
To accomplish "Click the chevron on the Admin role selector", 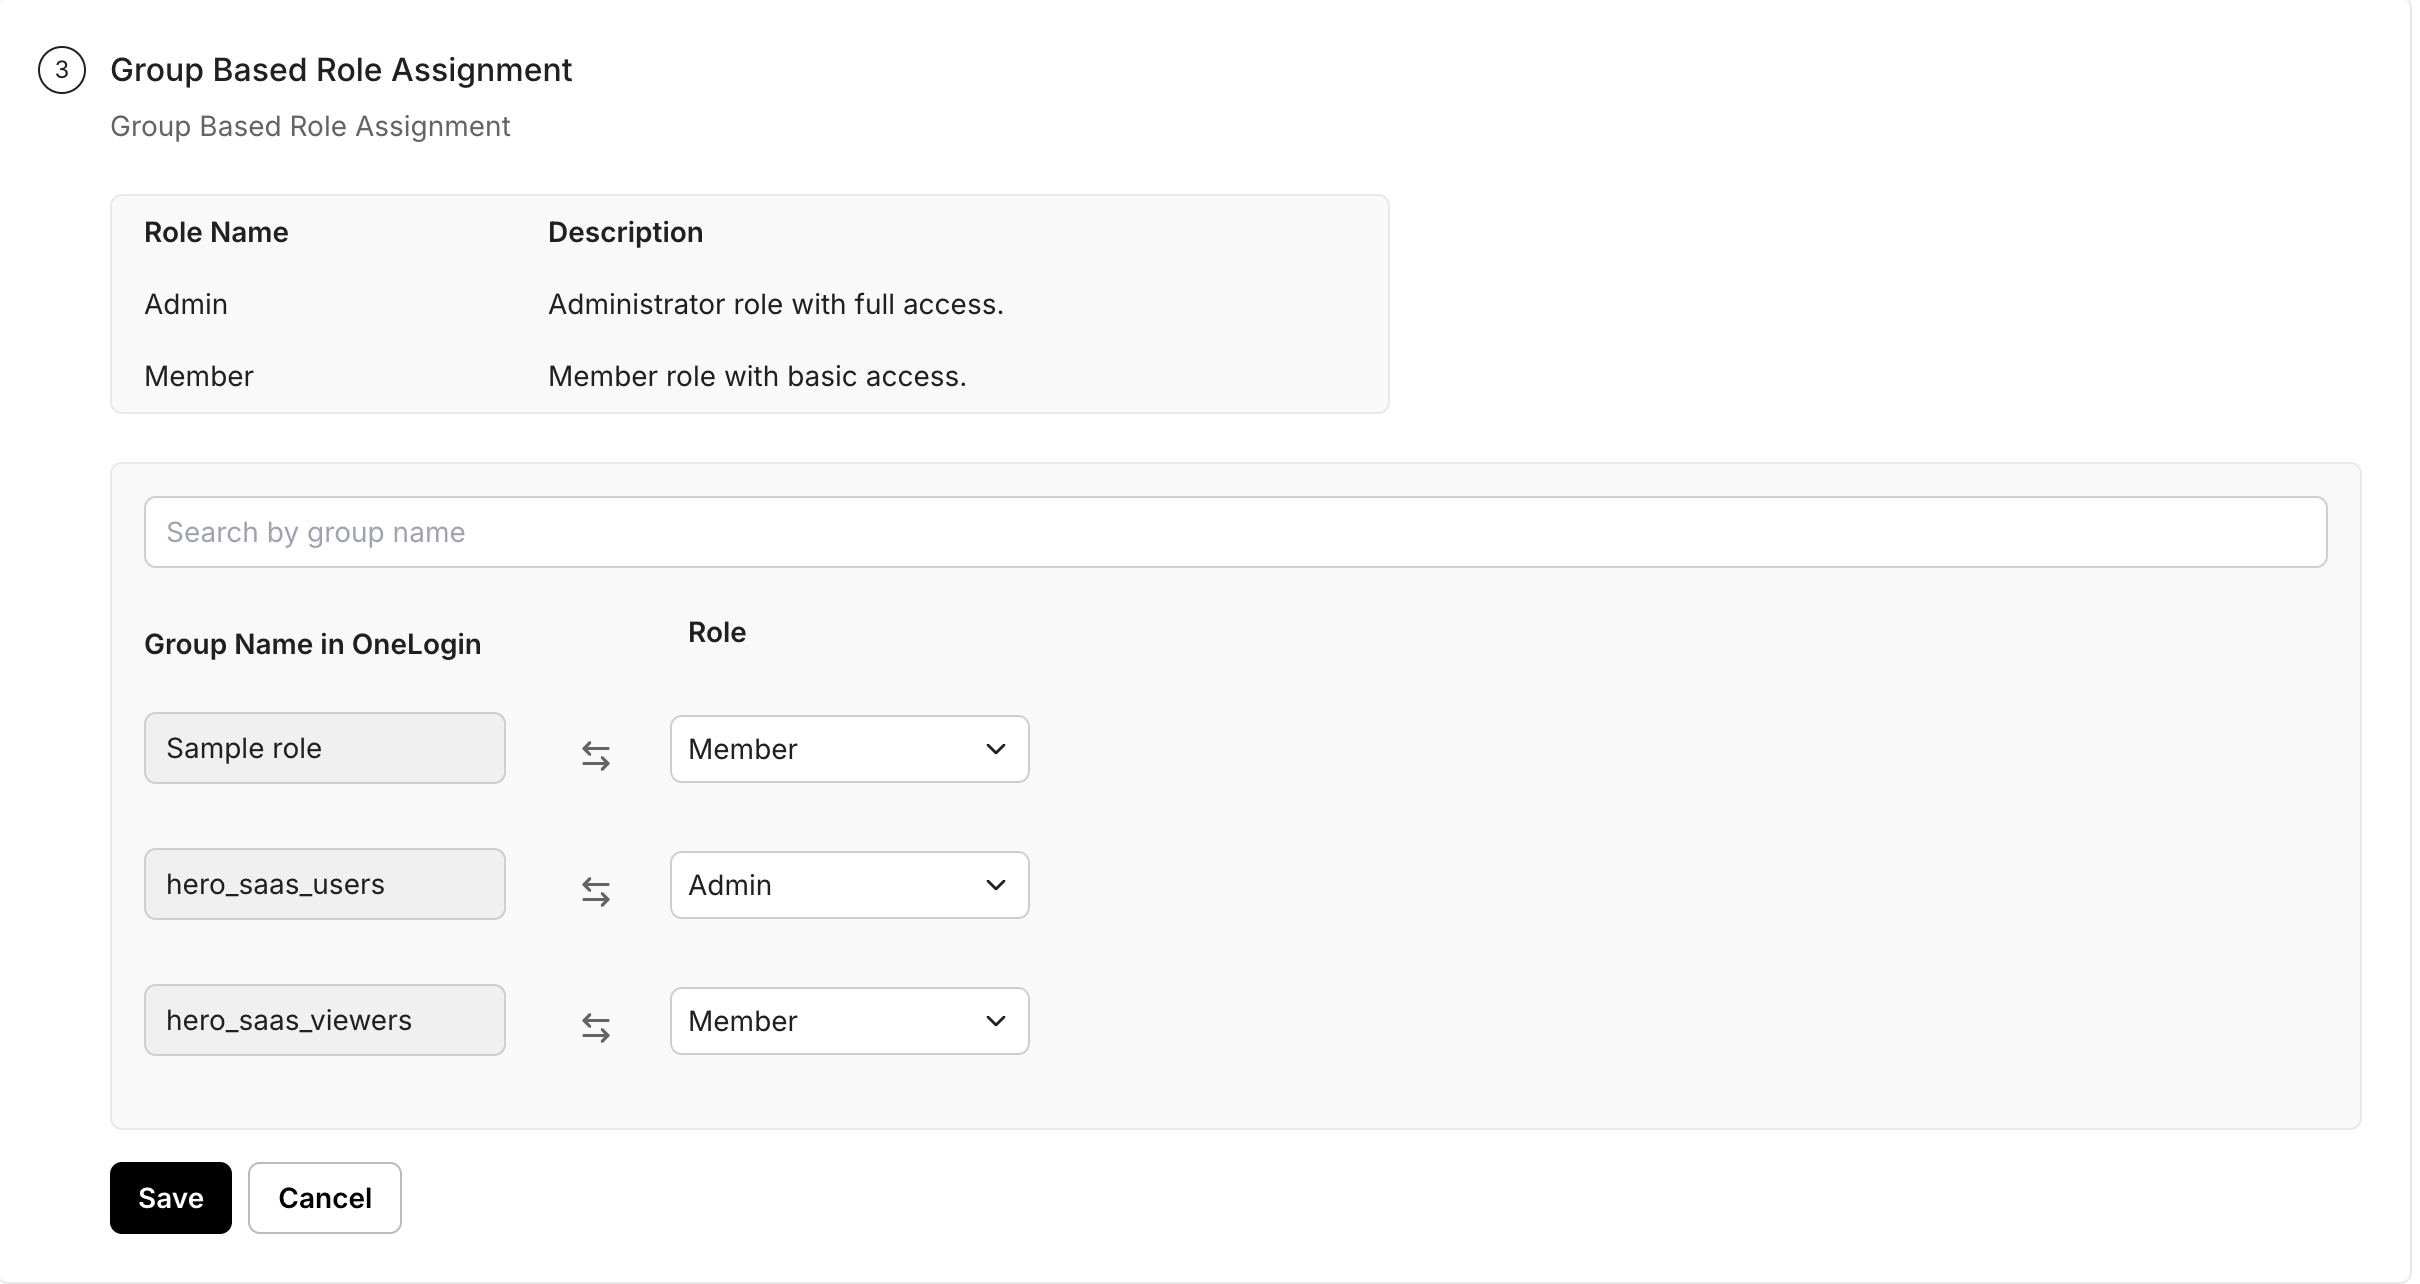I will click(995, 885).
